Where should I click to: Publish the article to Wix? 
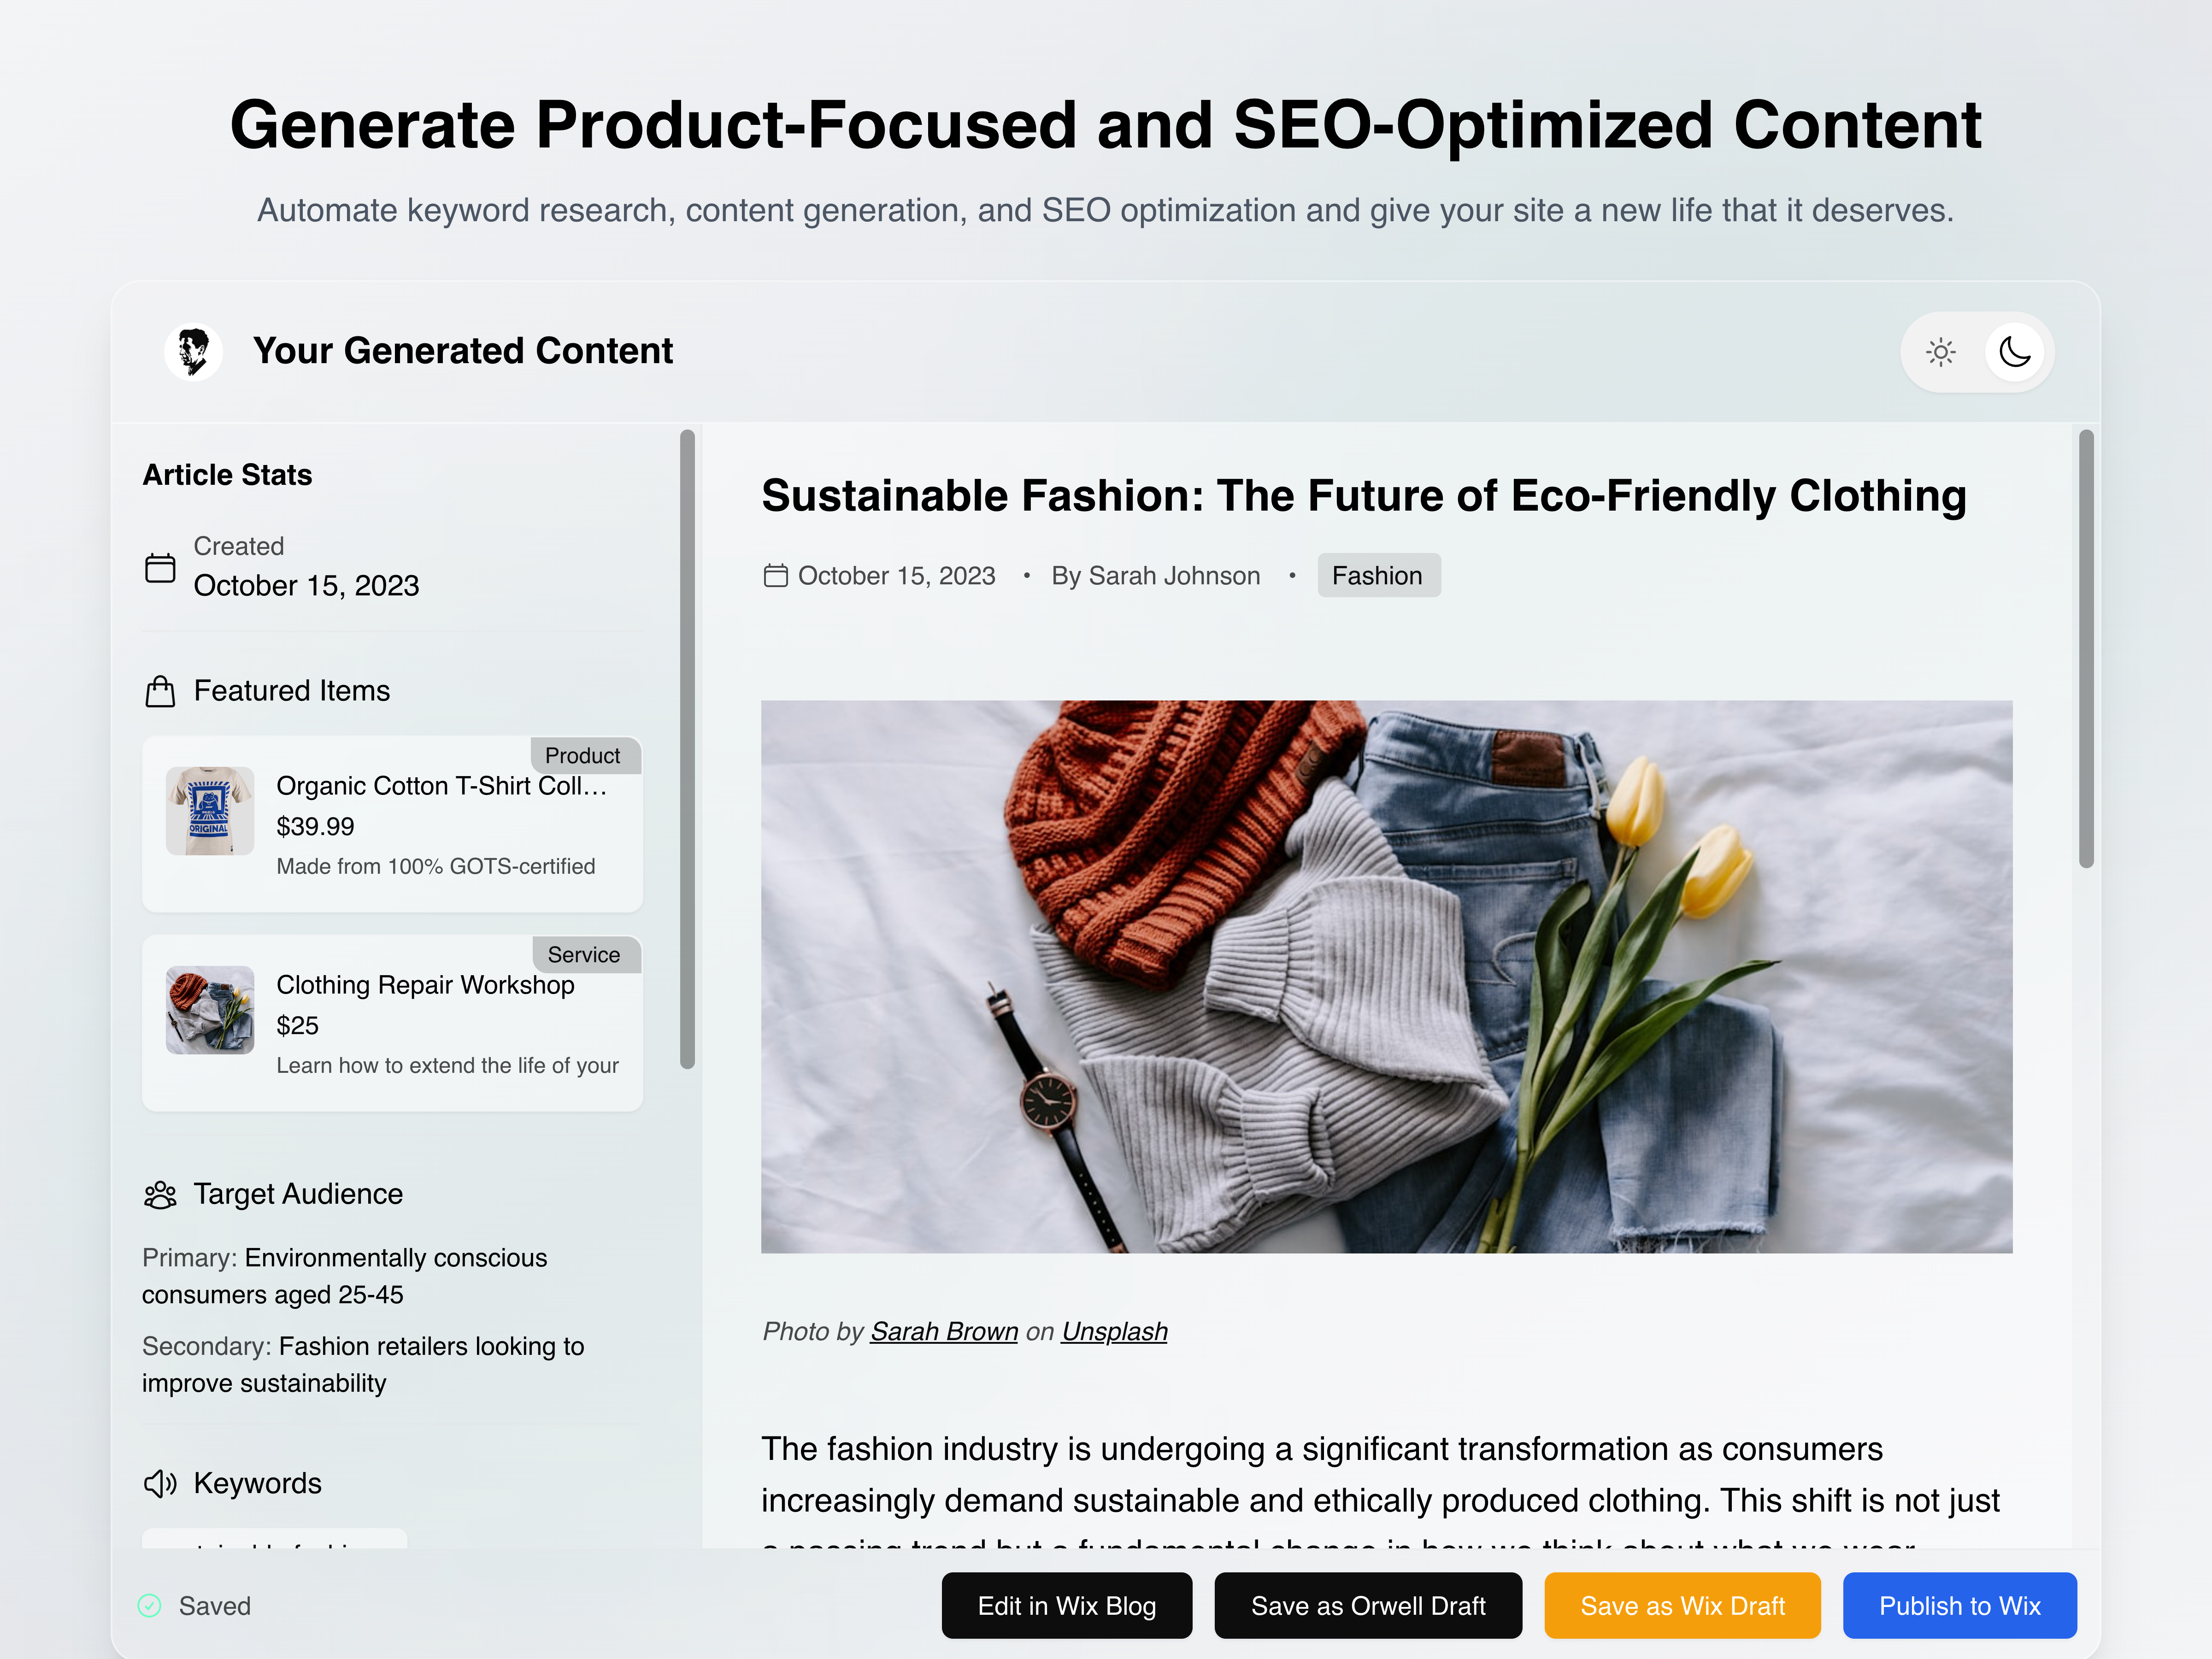1959,1605
